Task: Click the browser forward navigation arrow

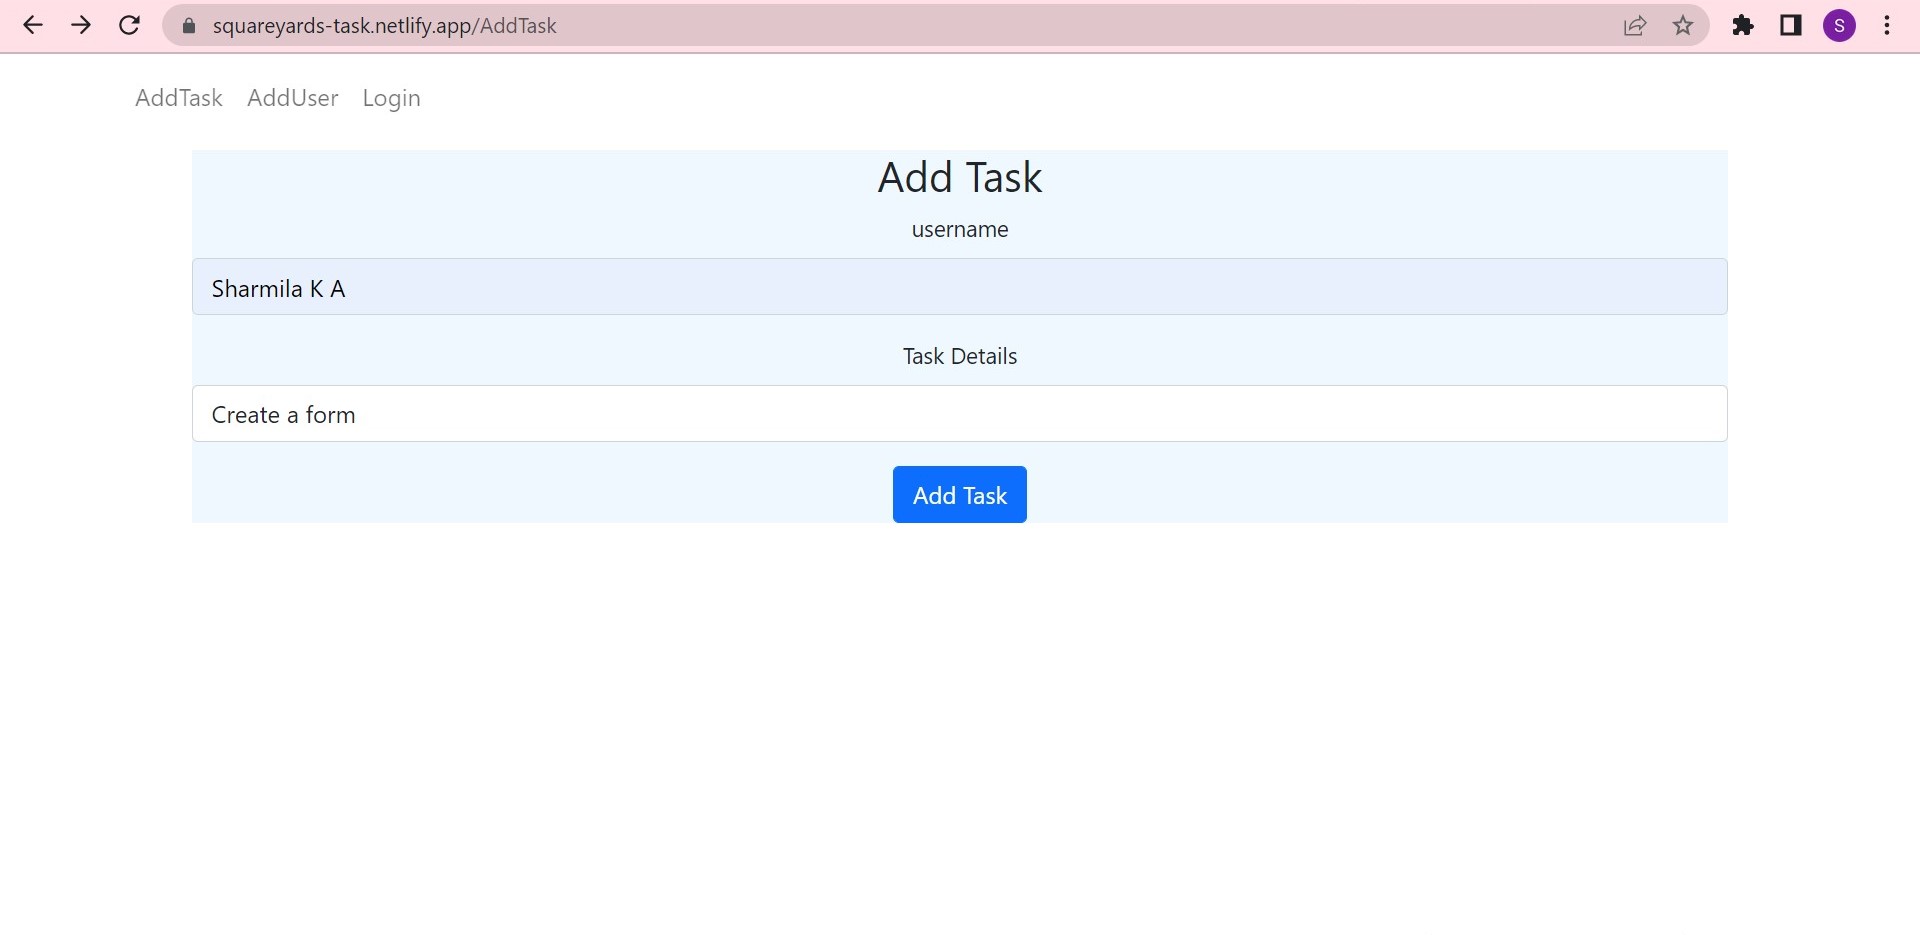Action: pos(81,26)
